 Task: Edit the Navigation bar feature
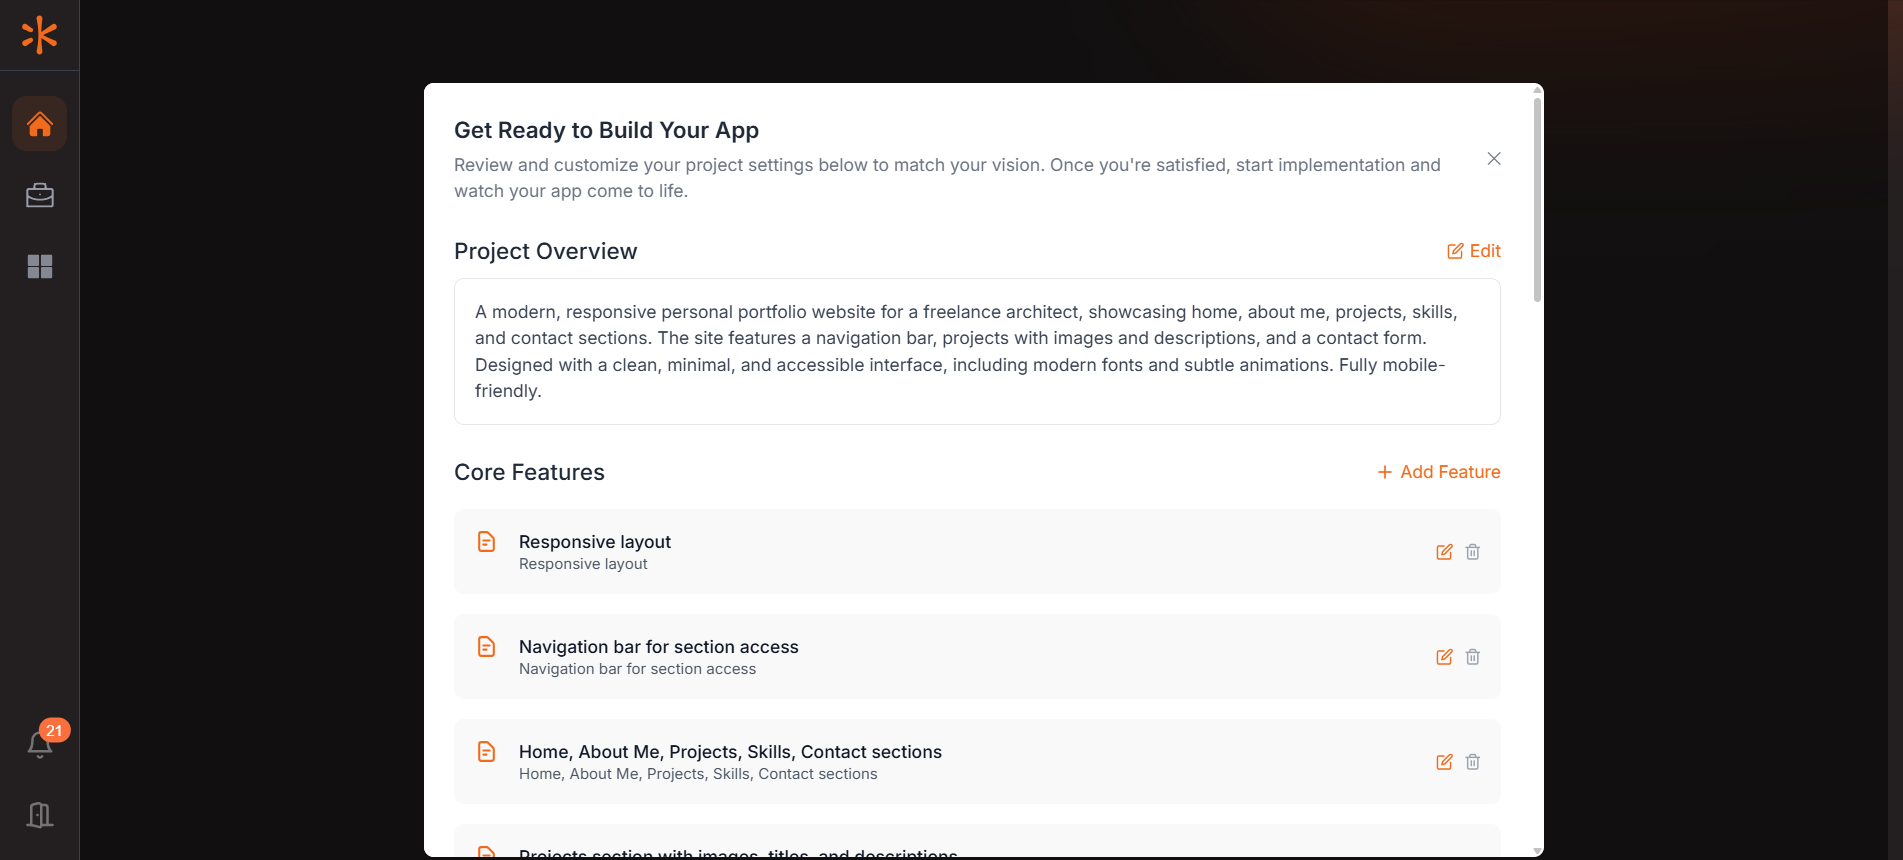click(1444, 657)
